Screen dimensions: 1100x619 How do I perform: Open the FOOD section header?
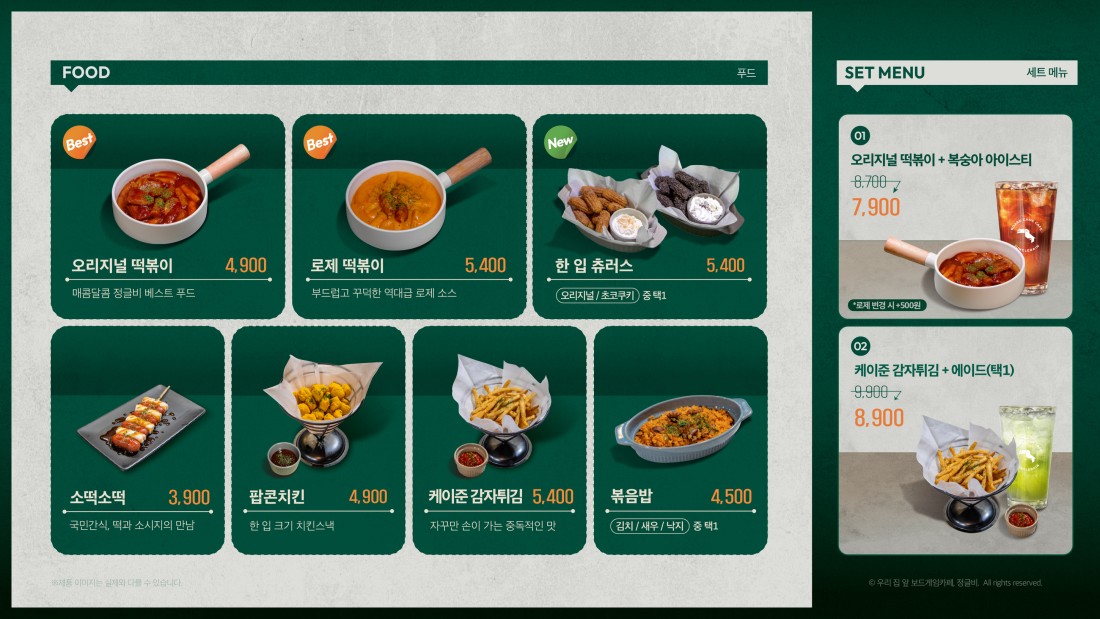click(x=409, y=73)
